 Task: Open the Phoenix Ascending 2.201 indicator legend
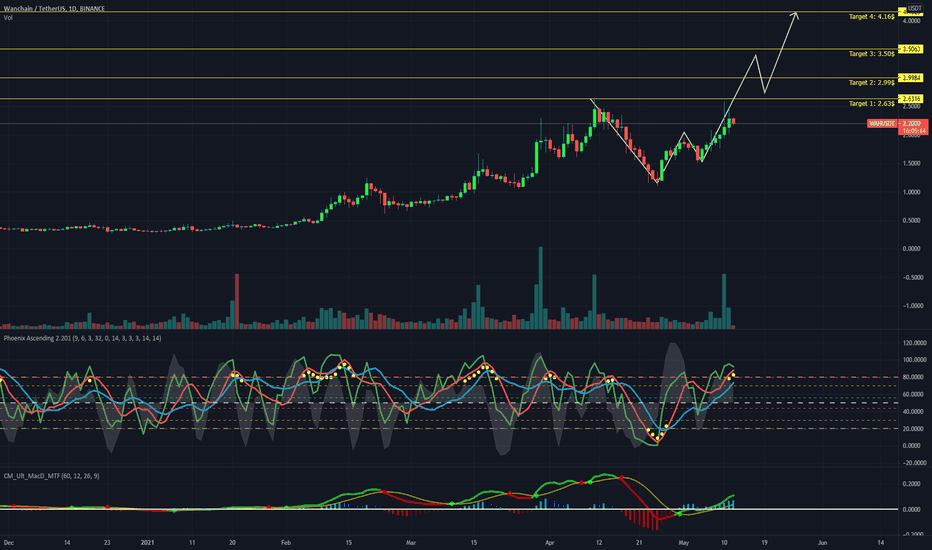(82, 338)
